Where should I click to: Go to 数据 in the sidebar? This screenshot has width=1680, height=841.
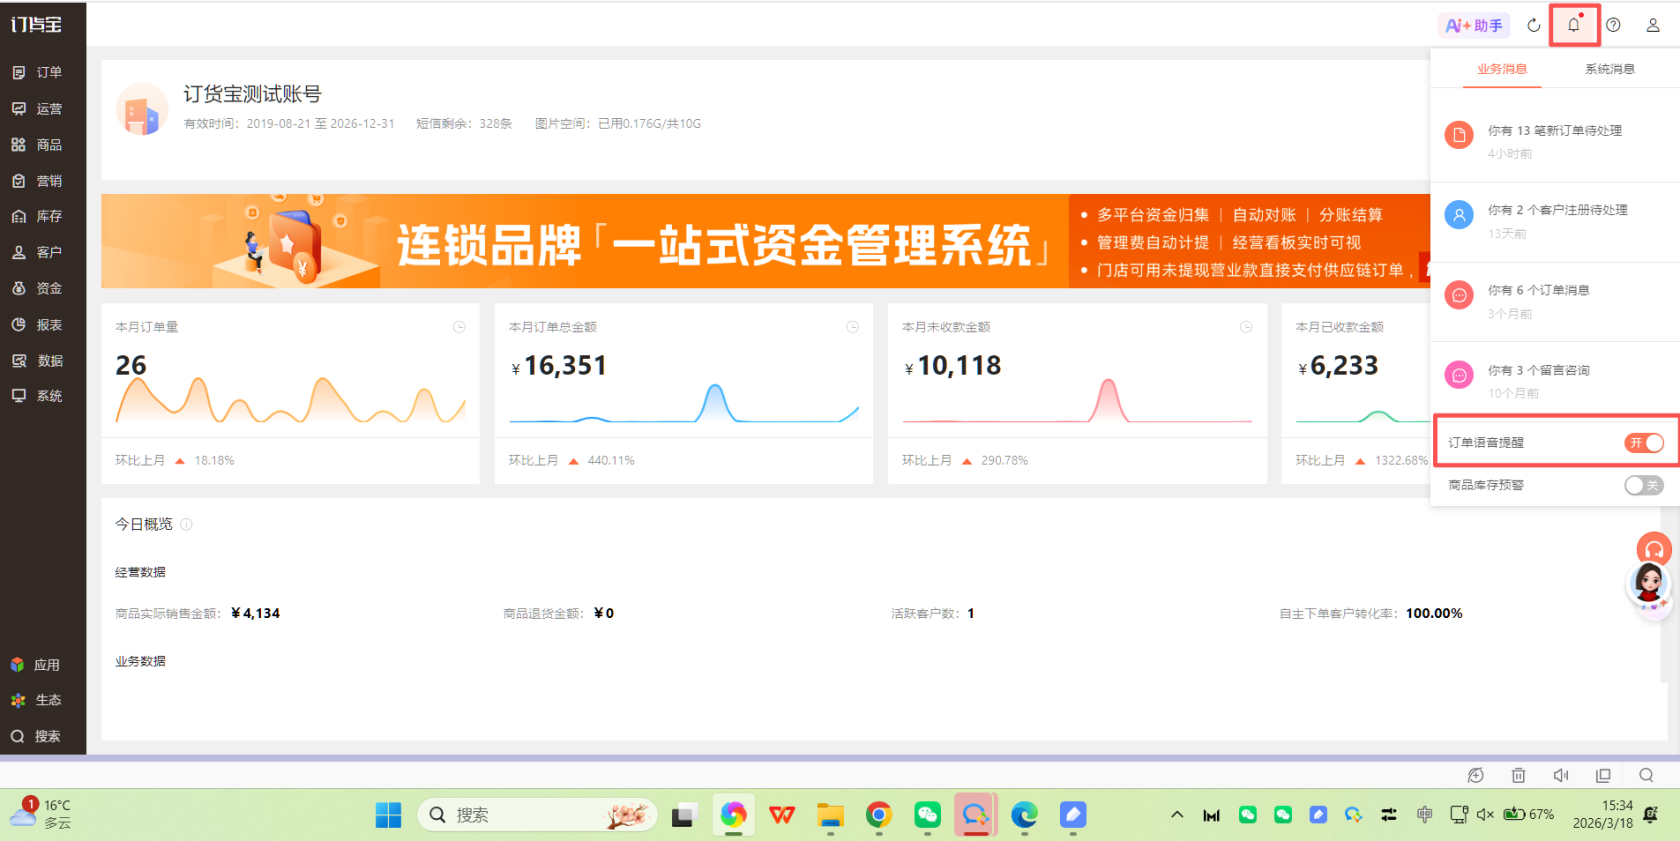tap(37, 361)
